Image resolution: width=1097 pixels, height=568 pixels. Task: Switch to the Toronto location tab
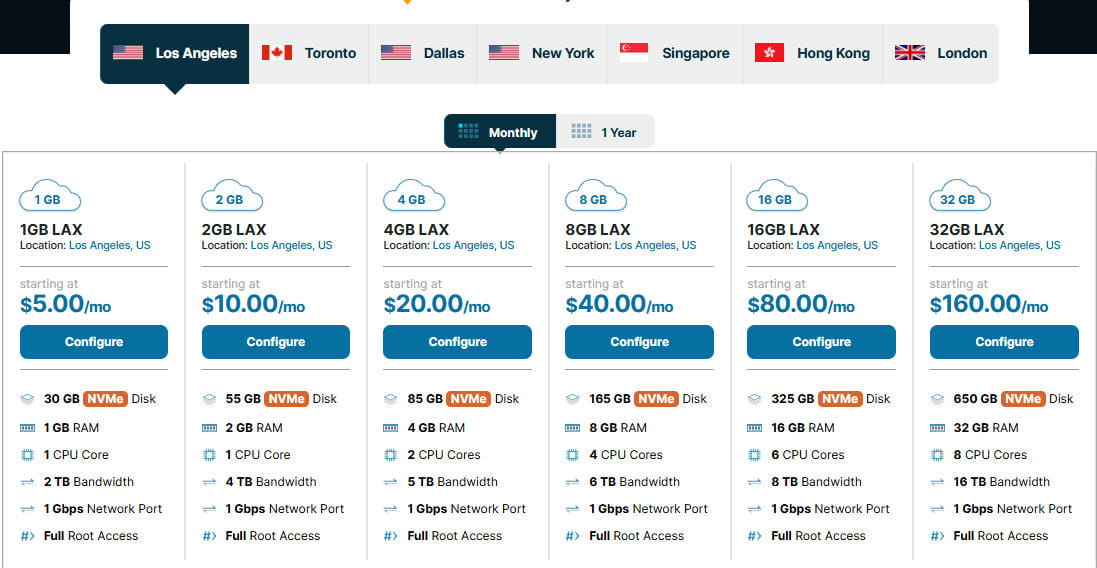309,54
